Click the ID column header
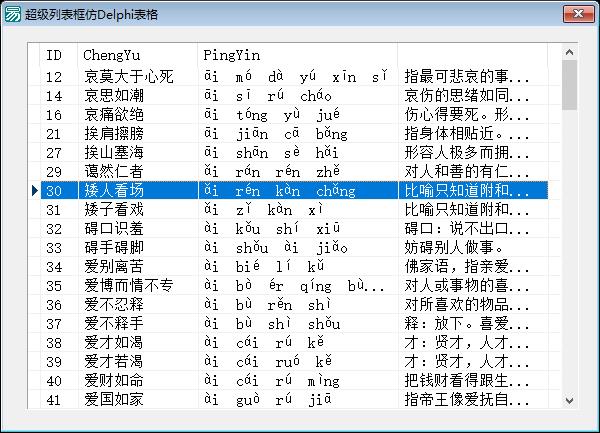Screen dimensions: 600x433 (58, 54)
